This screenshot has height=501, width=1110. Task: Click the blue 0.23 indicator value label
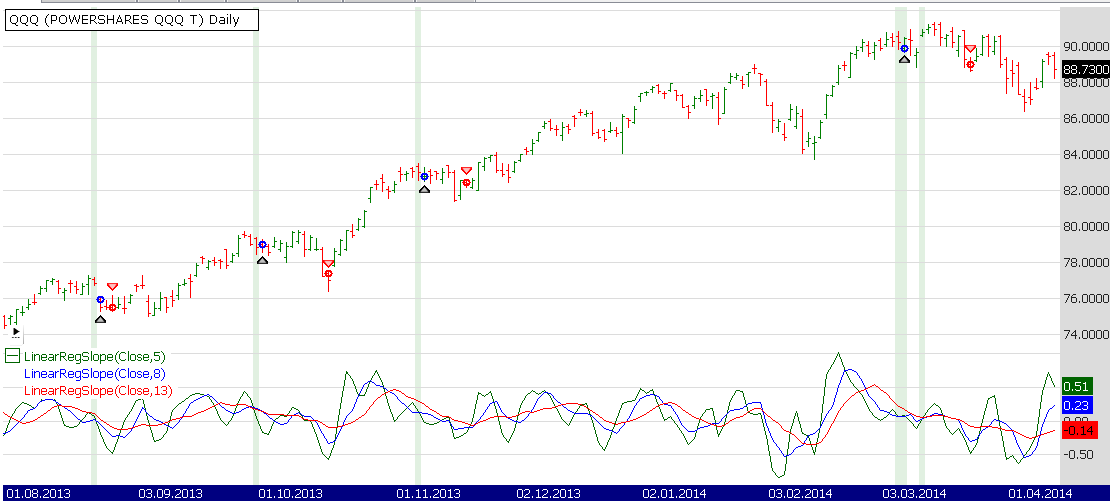tap(1076, 406)
